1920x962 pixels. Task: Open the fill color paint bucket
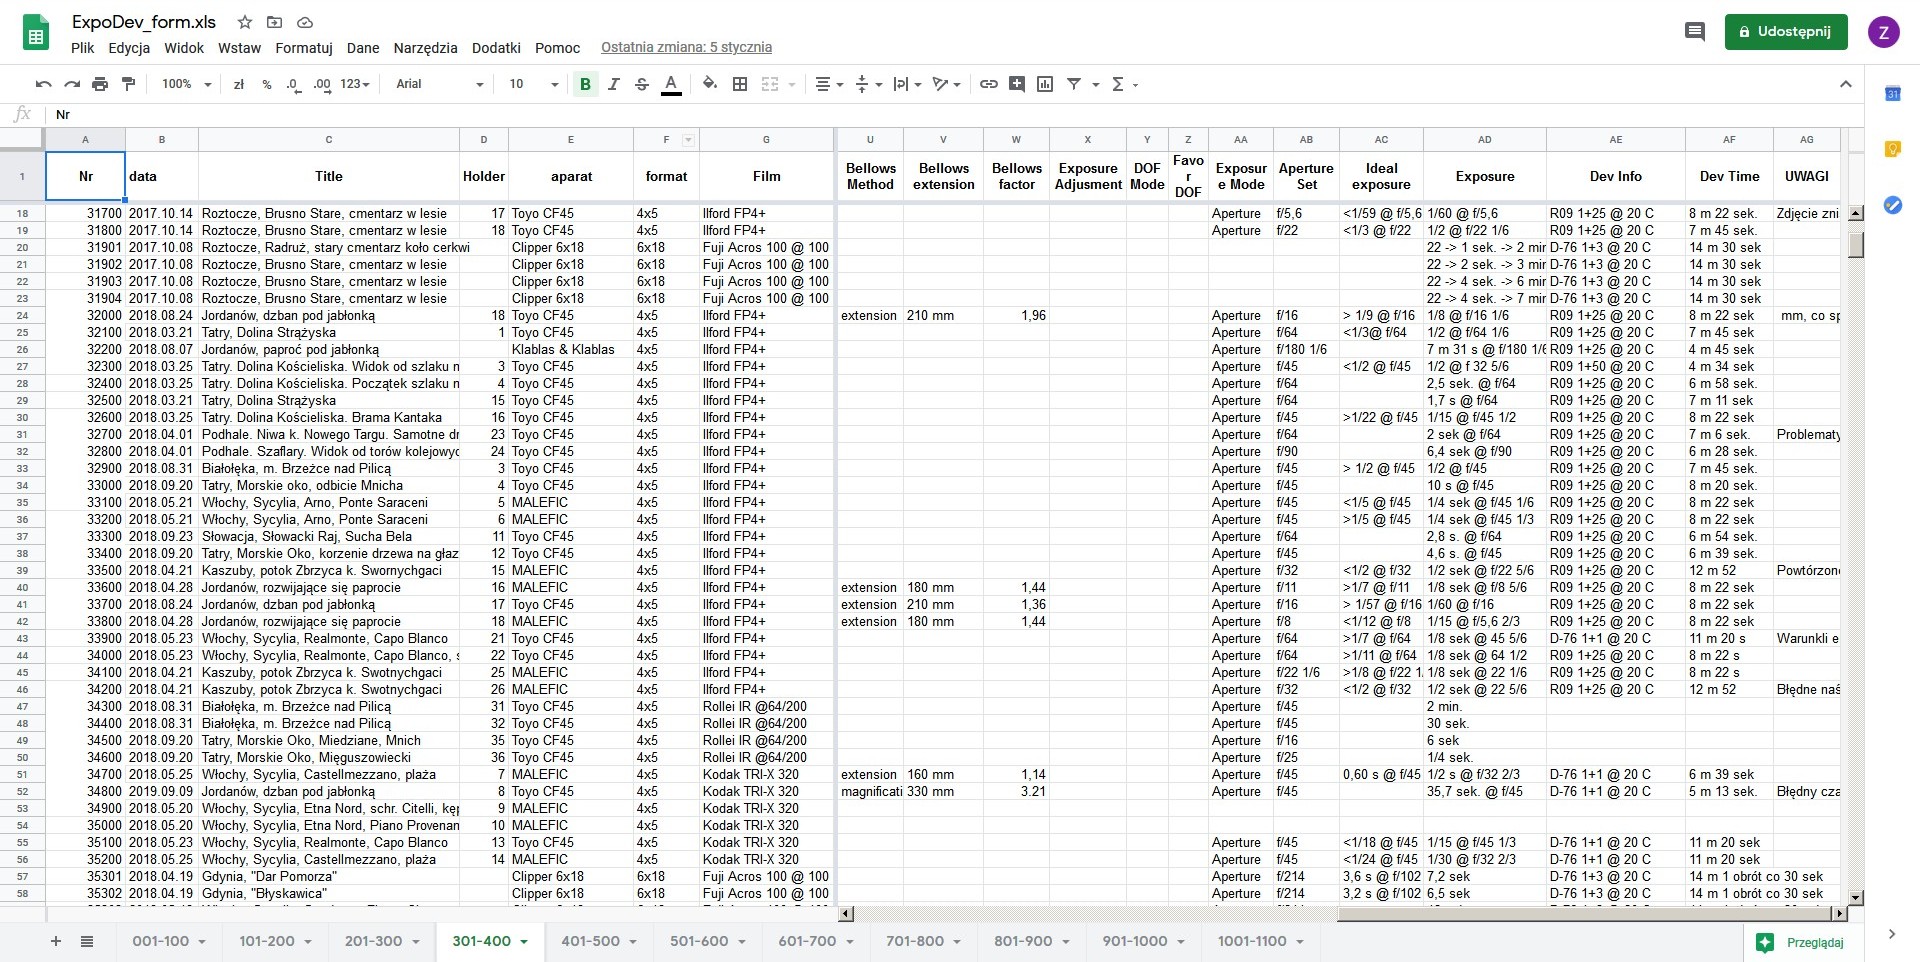(709, 84)
